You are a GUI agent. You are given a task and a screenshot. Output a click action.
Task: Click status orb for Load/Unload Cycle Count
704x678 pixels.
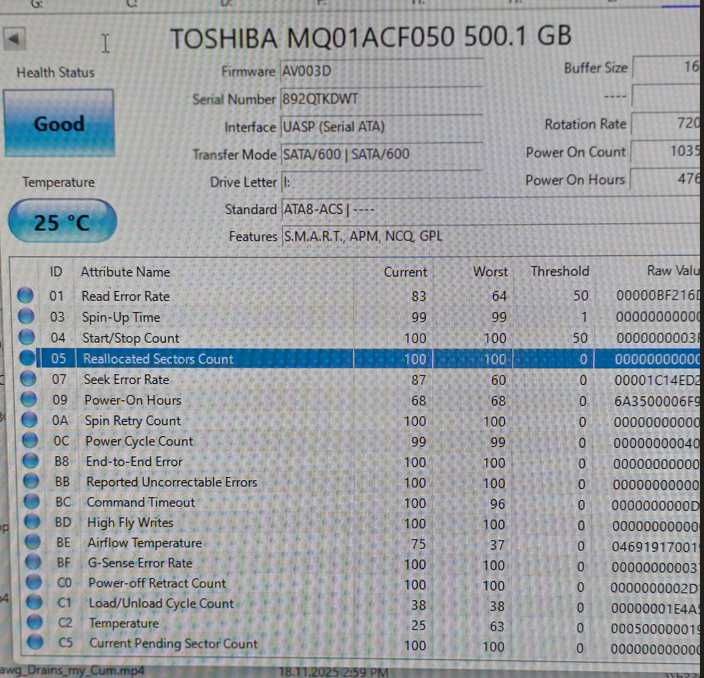[34, 603]
